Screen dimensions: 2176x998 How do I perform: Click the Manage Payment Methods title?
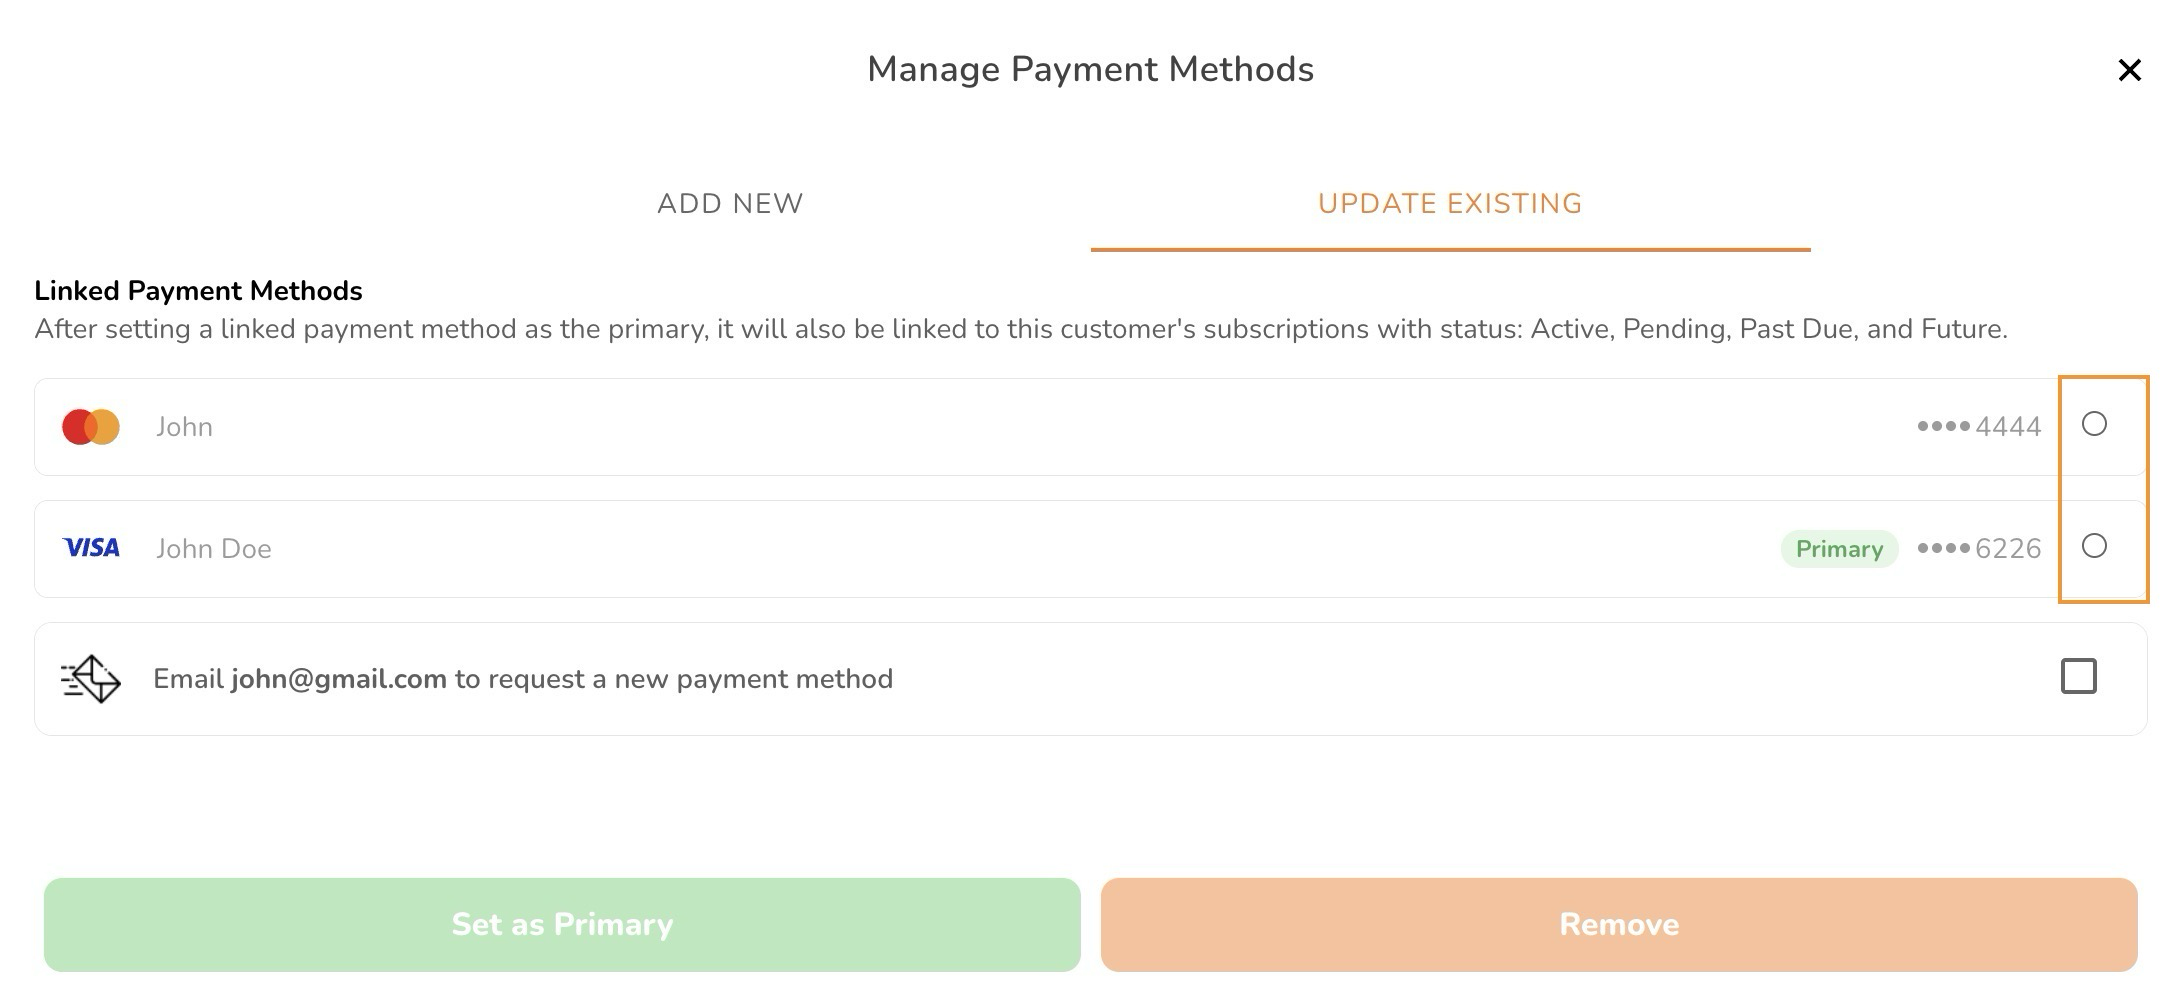point(1090,70)
